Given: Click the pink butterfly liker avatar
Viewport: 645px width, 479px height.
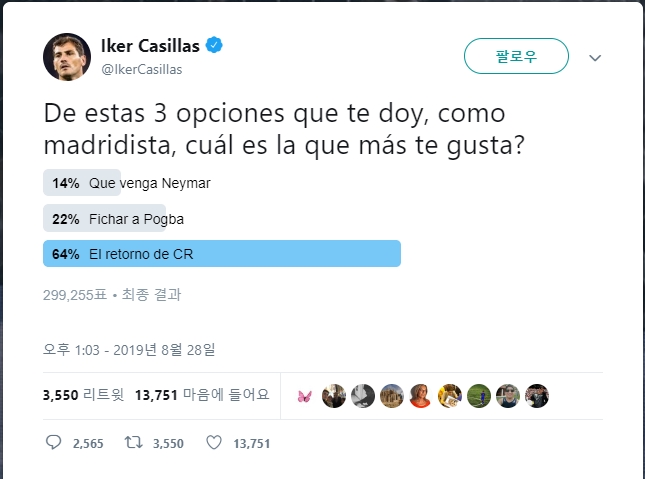Looking at the screenshot, I should (304, 396).
